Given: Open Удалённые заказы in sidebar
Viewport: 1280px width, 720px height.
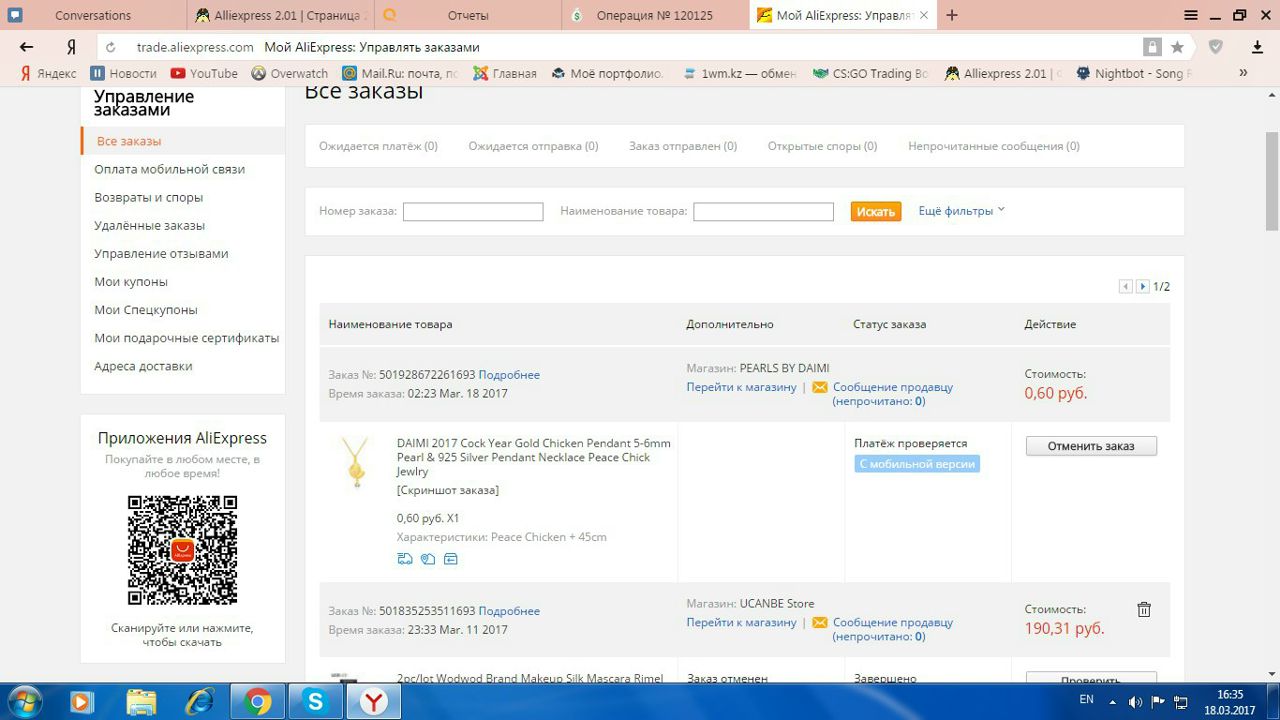Looking at the screenshot, I should point(149,225).
